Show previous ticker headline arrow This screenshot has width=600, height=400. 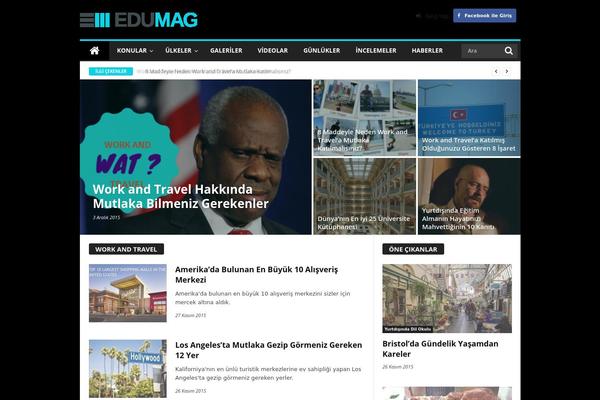[496, 71]
